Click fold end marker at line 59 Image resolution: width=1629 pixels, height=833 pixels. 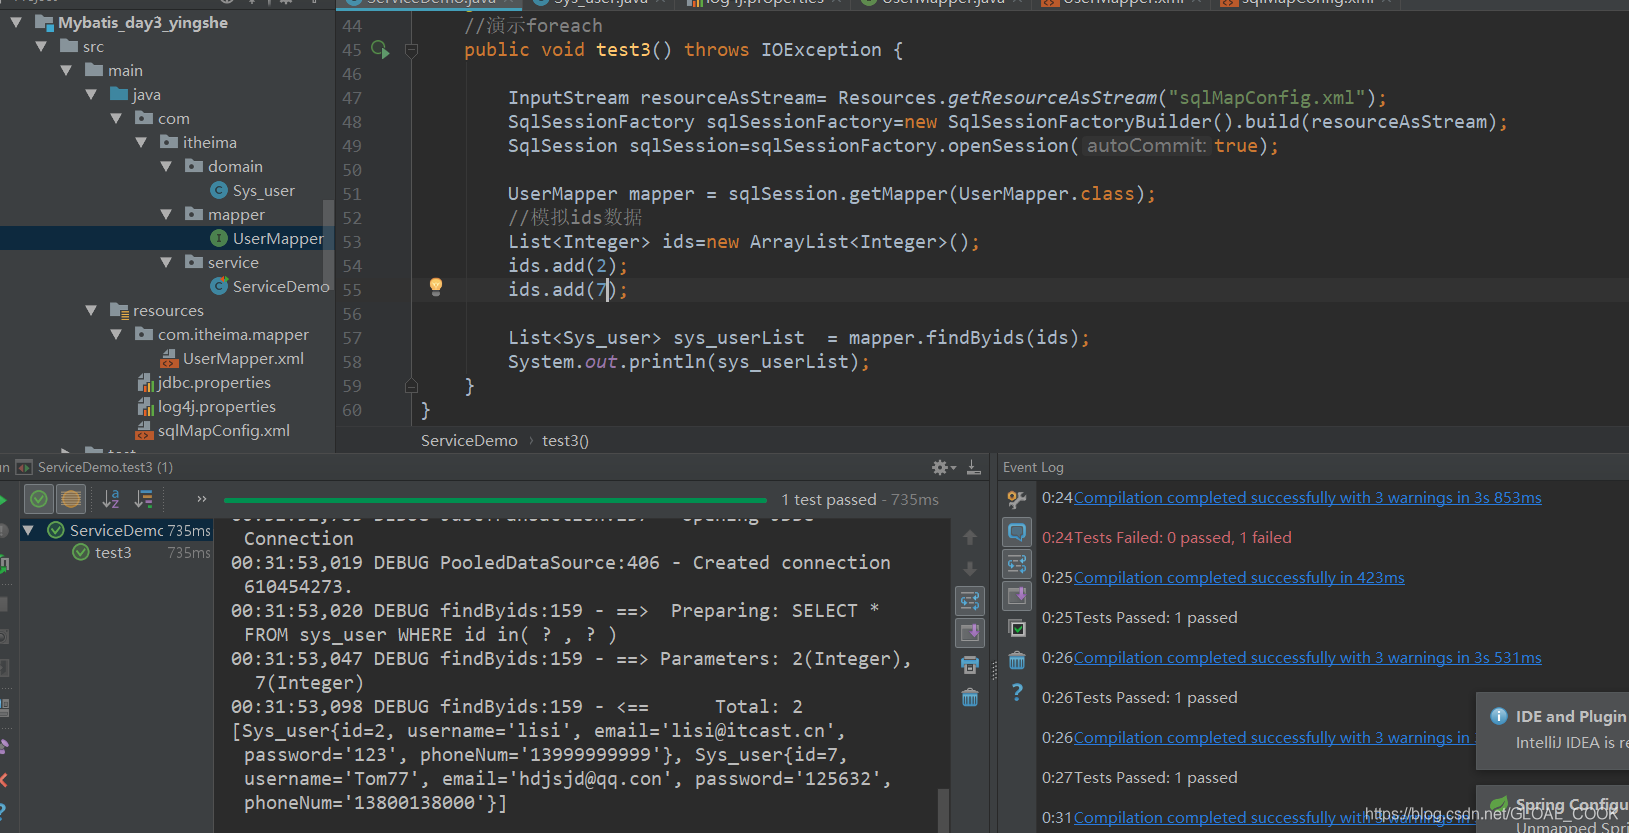click(x=411, y=385)
